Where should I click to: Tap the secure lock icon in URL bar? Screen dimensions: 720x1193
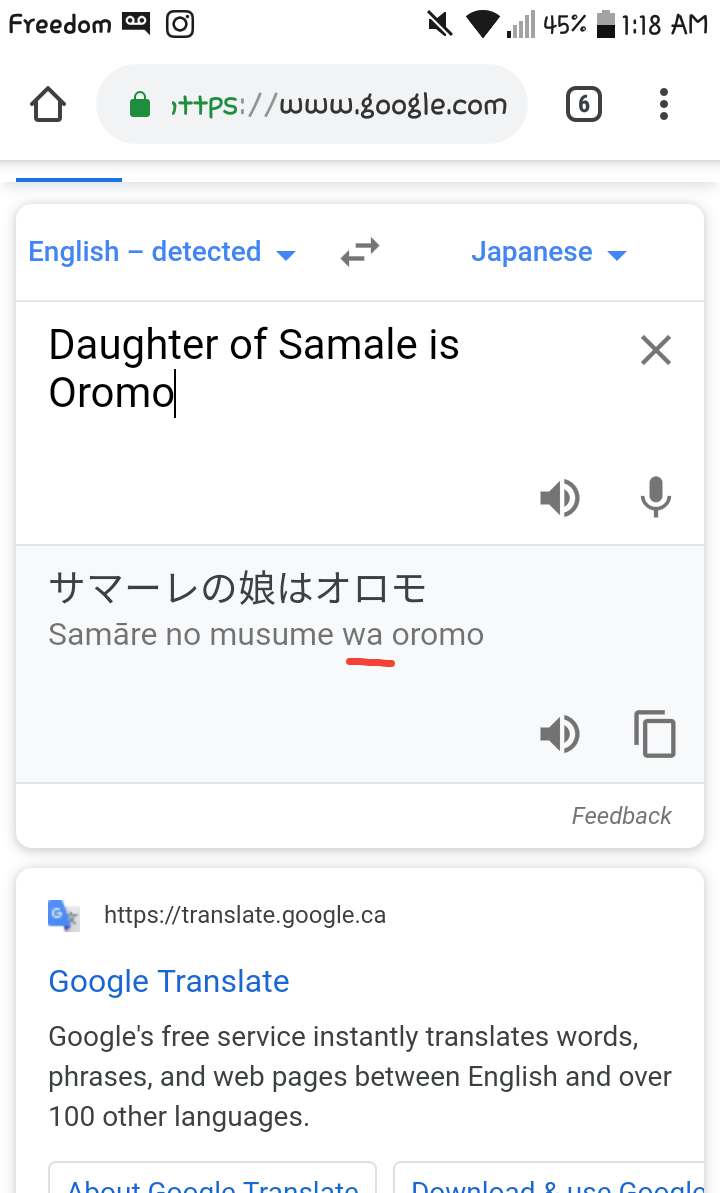(x=140, y=104)
